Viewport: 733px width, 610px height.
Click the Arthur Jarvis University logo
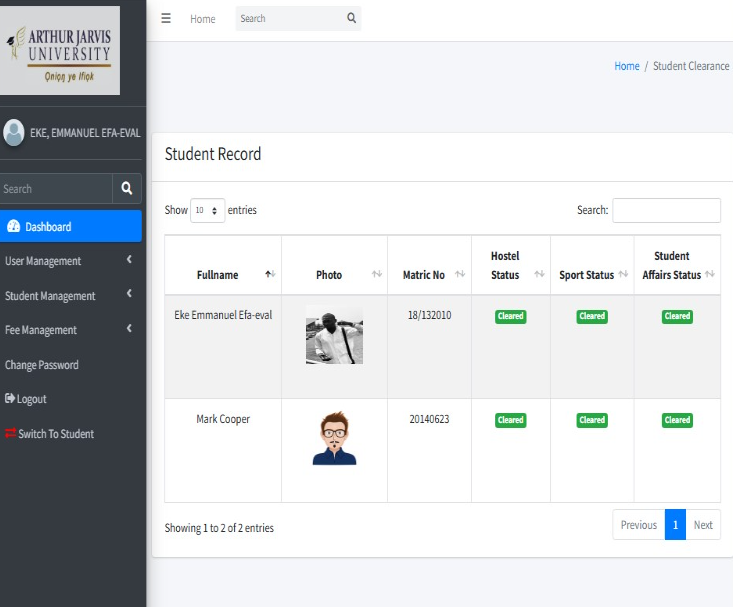(x=60, y=50)
